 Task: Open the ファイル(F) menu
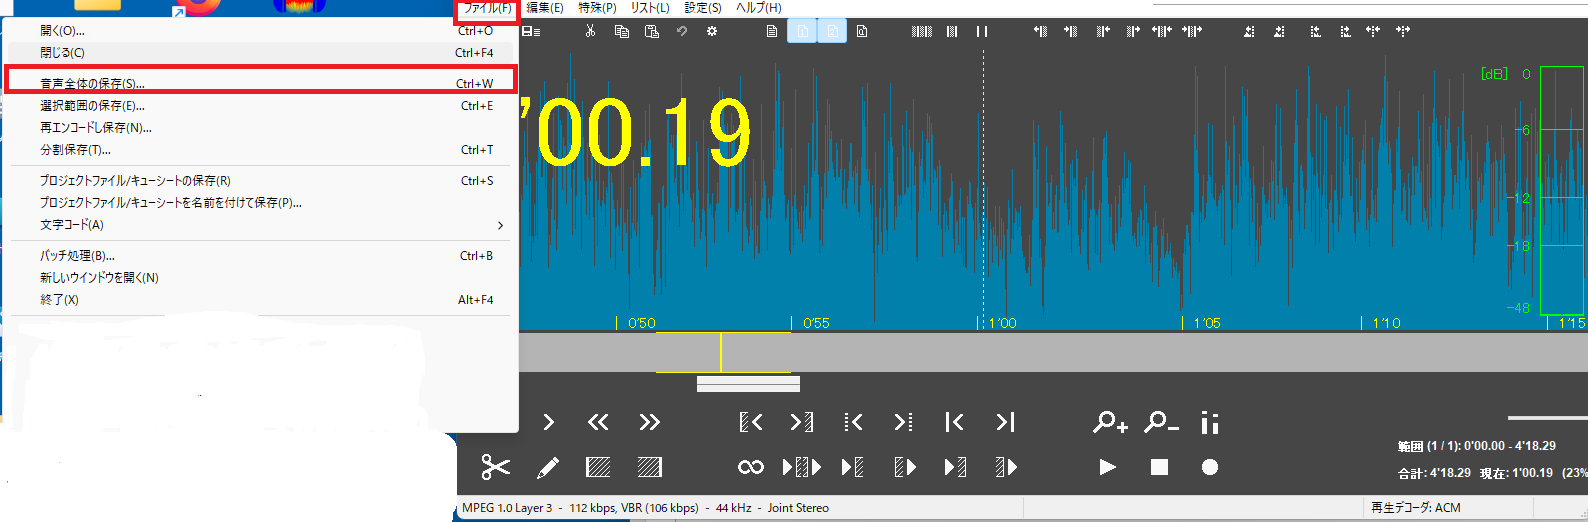pyautogui.click(x=487, y=8)
